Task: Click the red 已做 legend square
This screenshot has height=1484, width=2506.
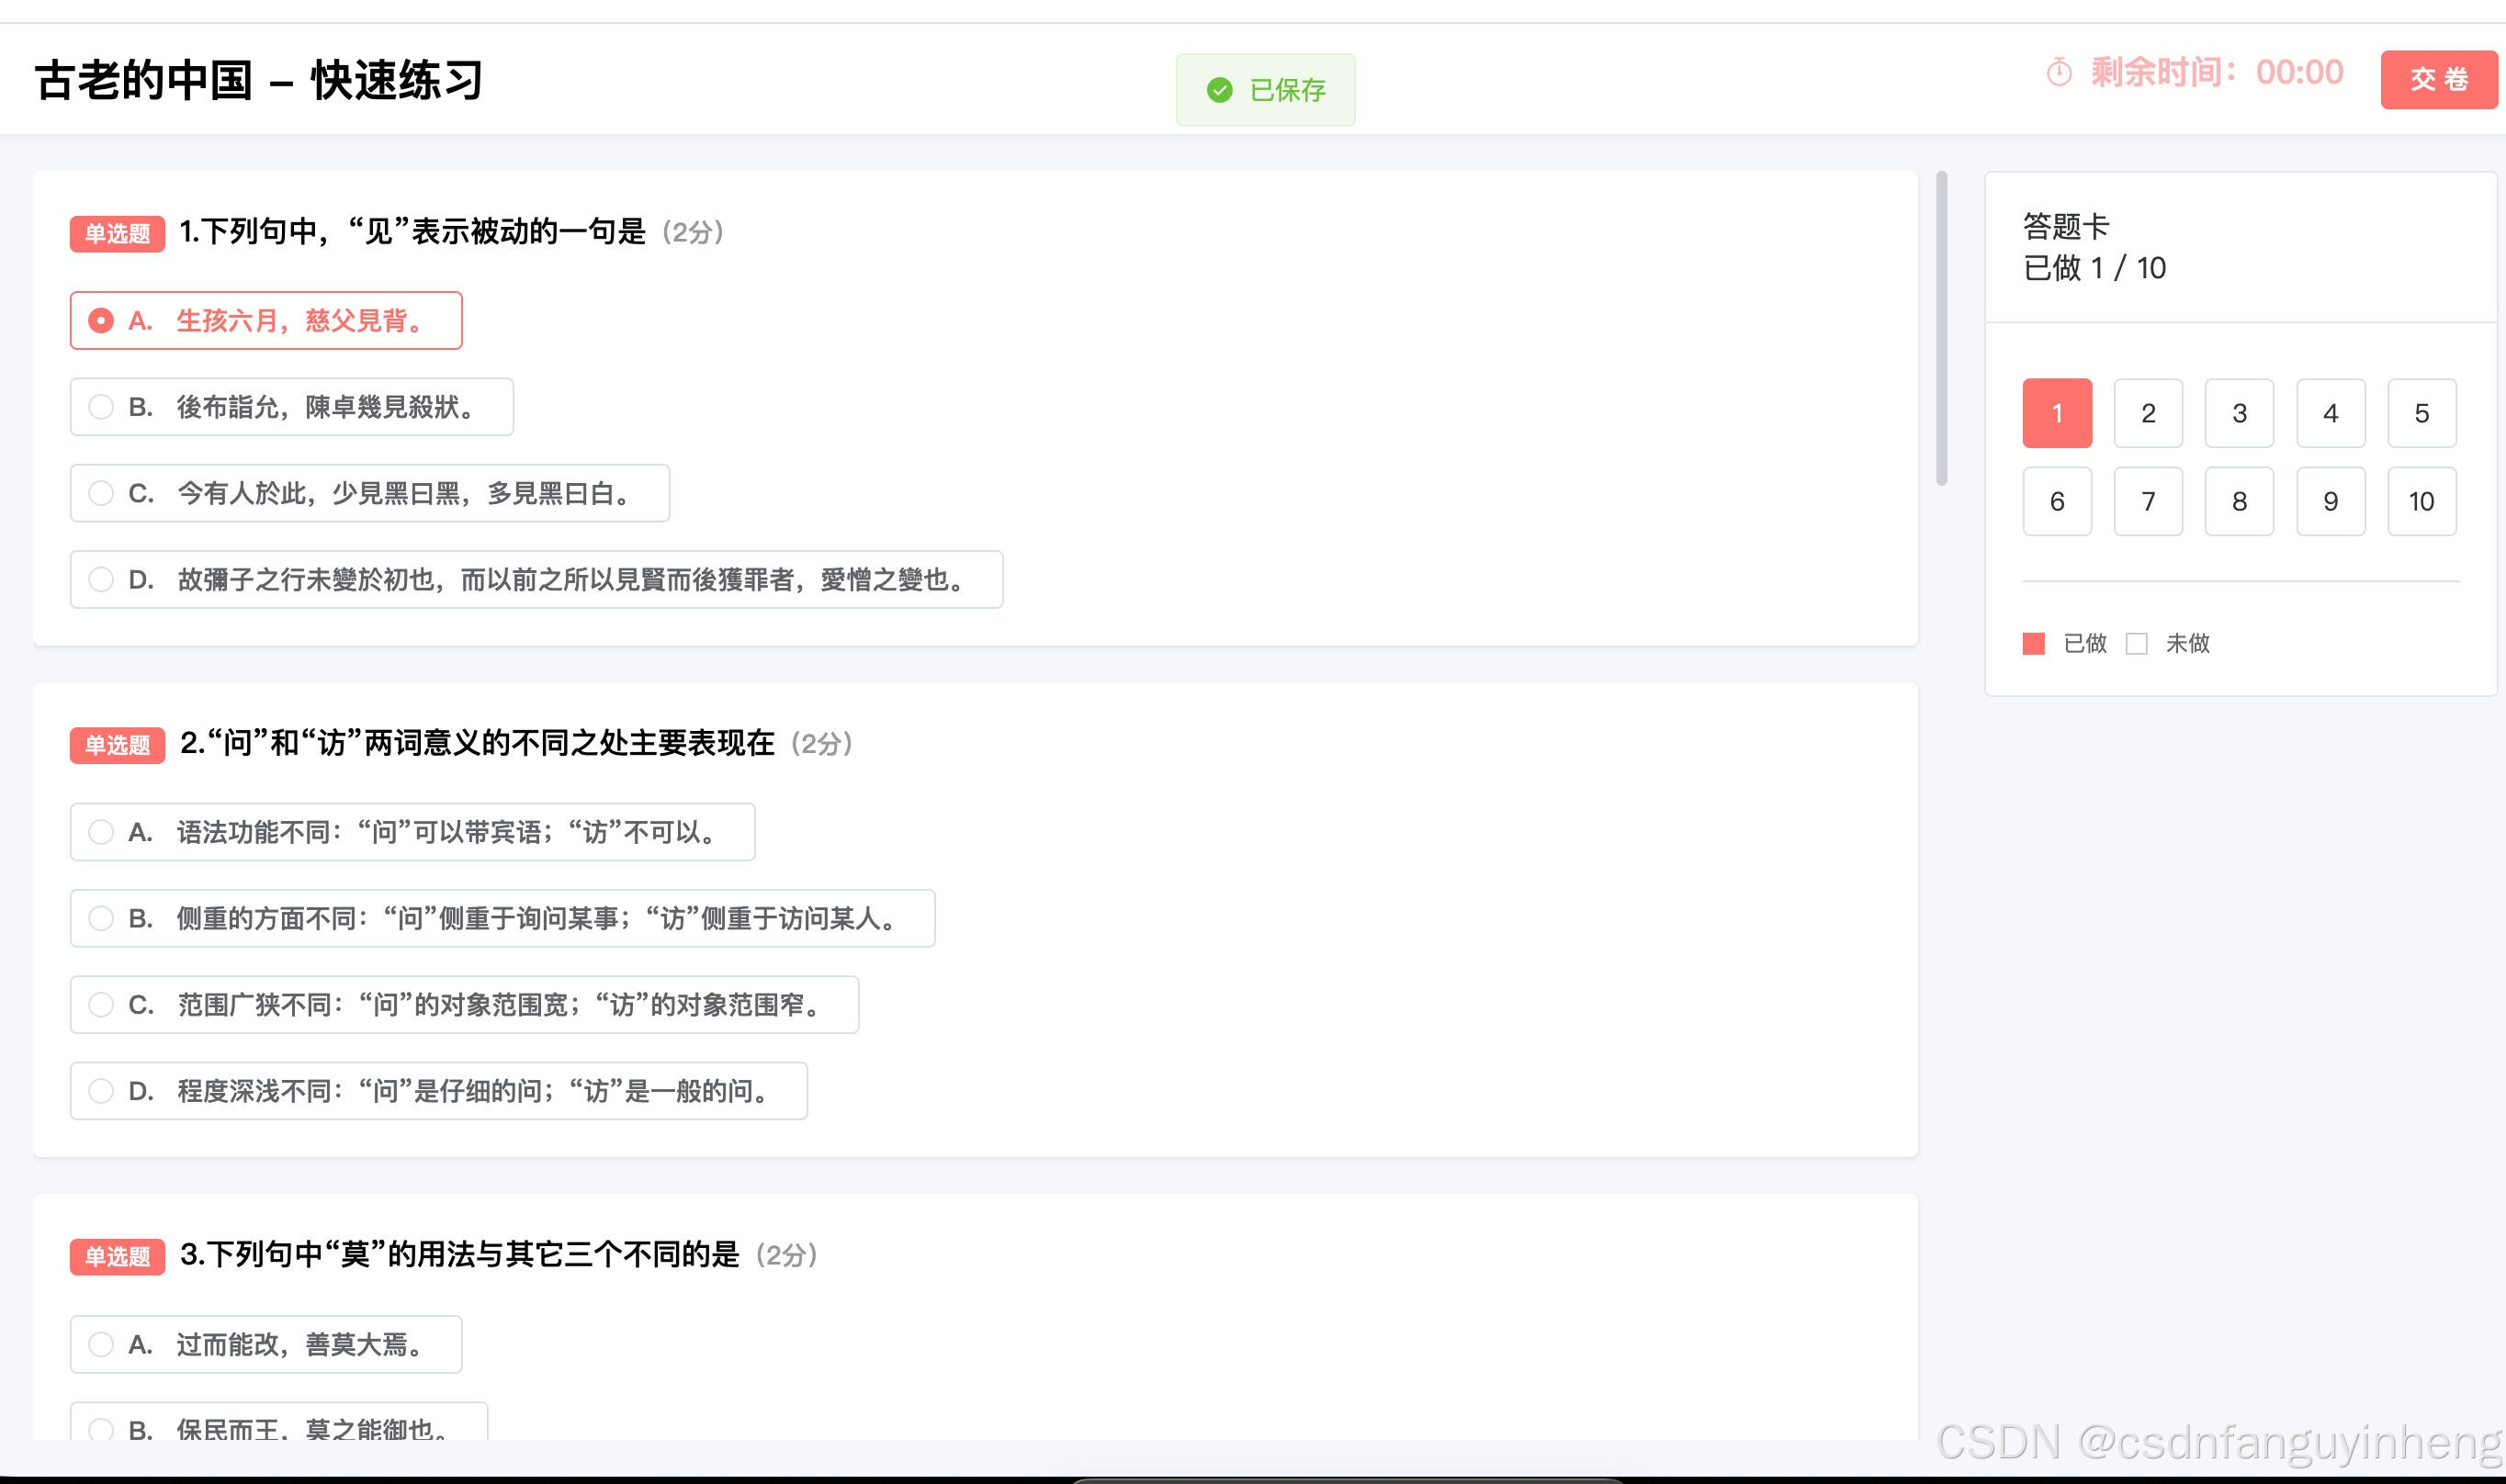Action: tap(2033, 643)
